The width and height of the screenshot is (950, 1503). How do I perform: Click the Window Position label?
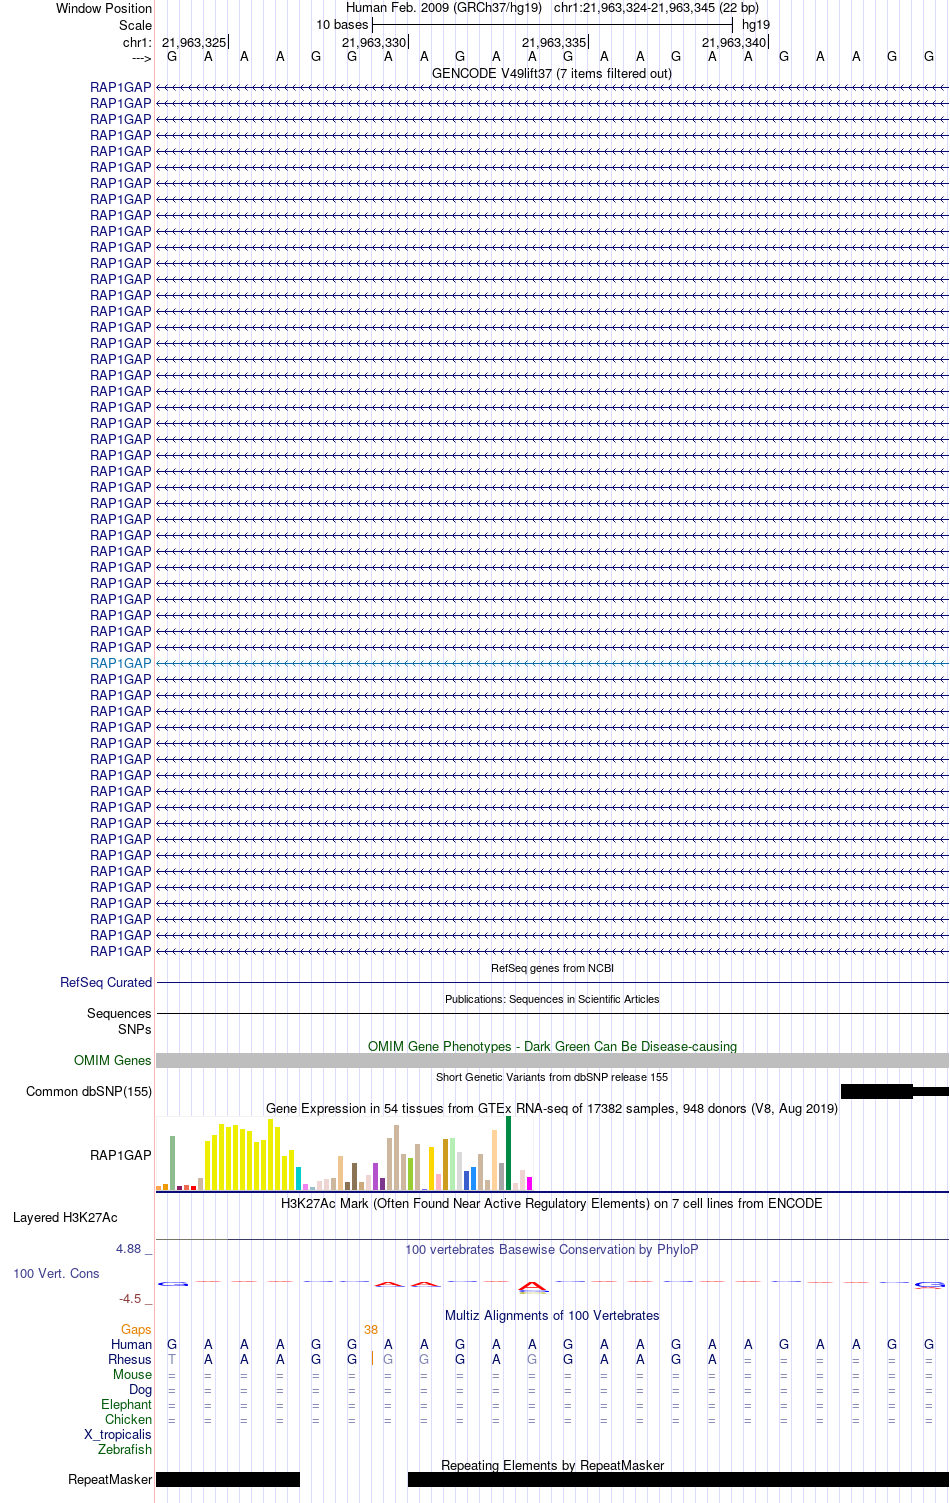(104, 8)
